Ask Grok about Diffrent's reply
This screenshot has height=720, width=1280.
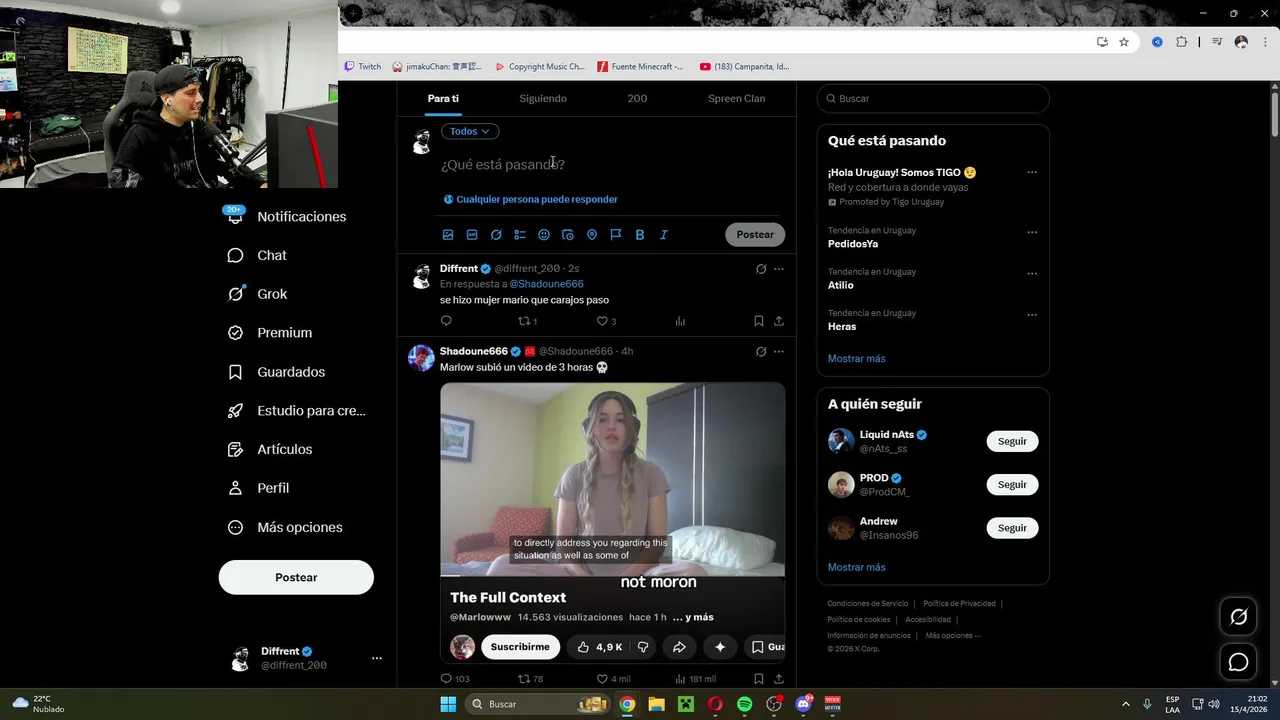[761, 269]
